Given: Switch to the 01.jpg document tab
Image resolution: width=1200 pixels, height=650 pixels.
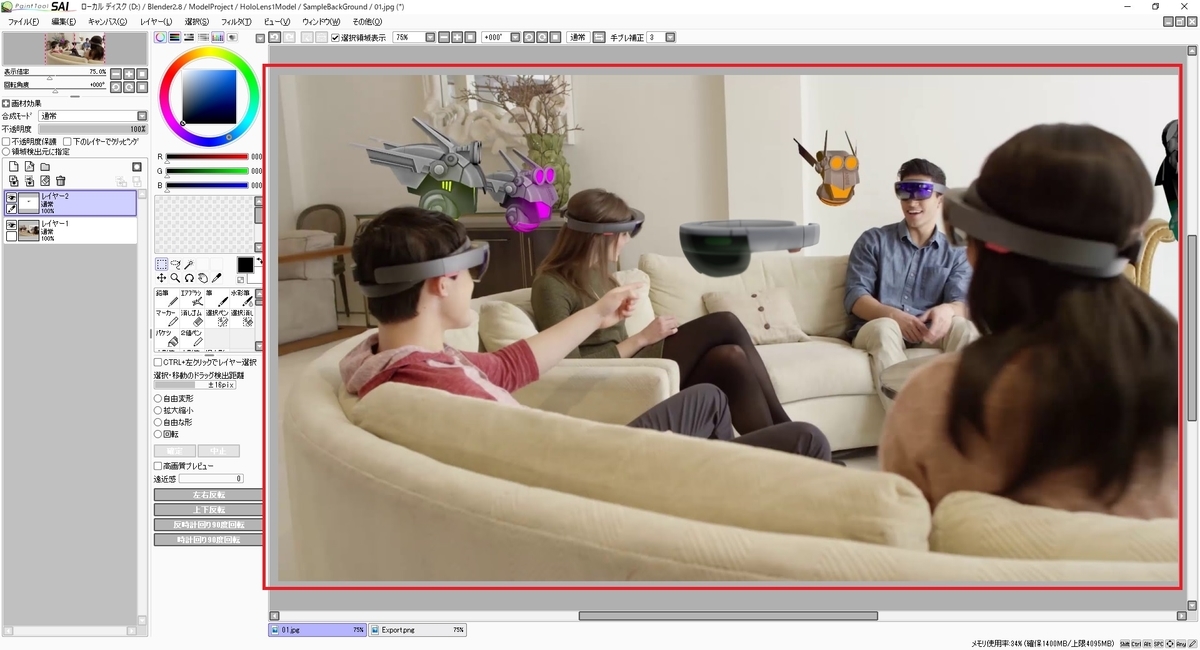Looking at the screenshot, I should 318,630.
